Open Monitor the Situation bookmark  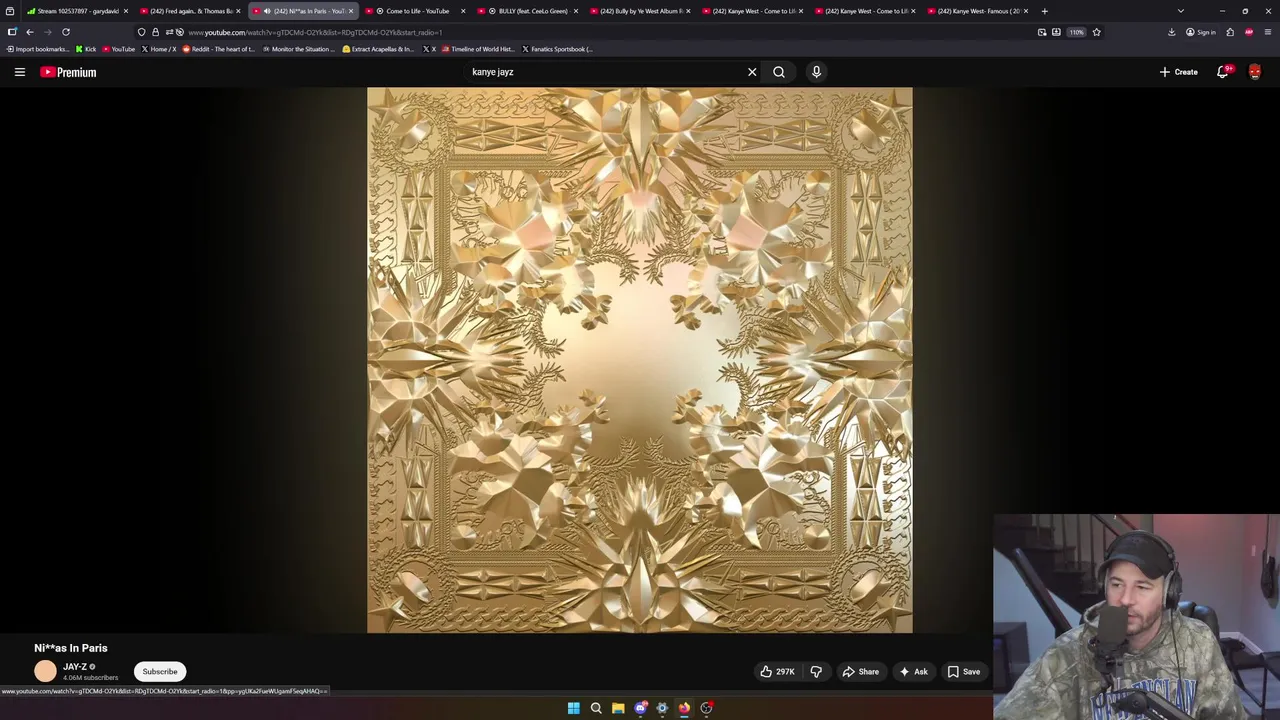click(x=298, y=49)
